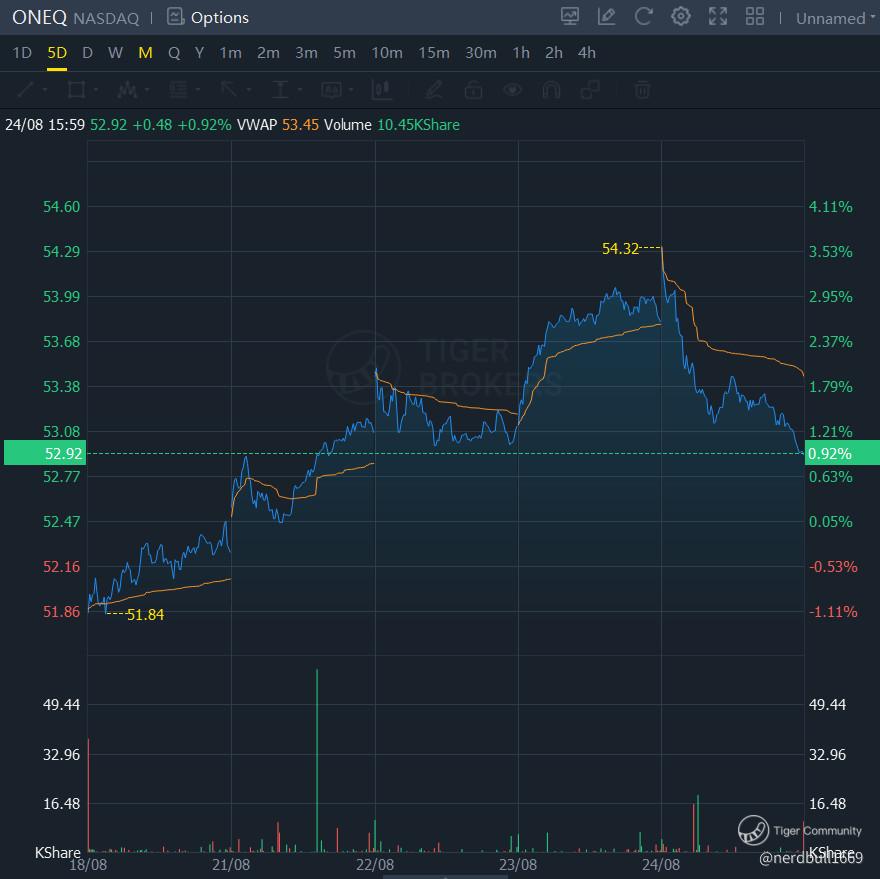Open the Unnamed layout dropdown
The height and width of the screenshot is (879, 880).
point(835,19)
